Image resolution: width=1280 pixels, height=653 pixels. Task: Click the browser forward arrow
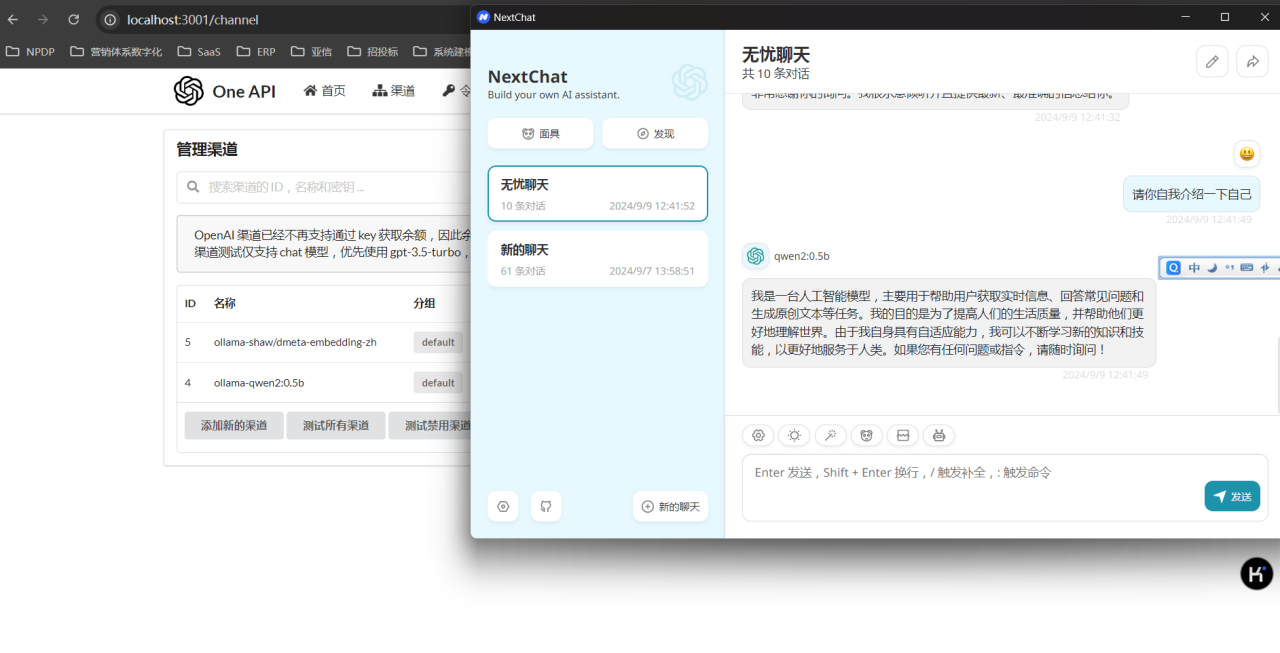43,19
